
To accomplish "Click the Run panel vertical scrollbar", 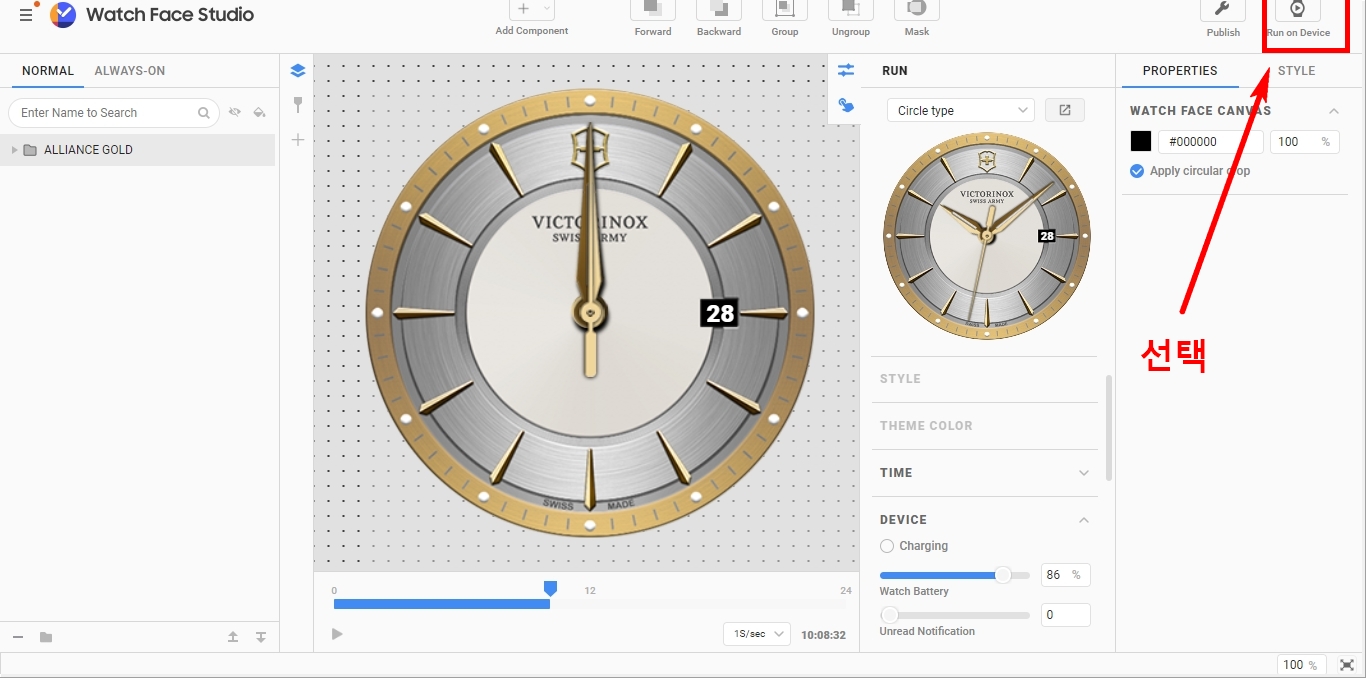I will (1107, 428).
